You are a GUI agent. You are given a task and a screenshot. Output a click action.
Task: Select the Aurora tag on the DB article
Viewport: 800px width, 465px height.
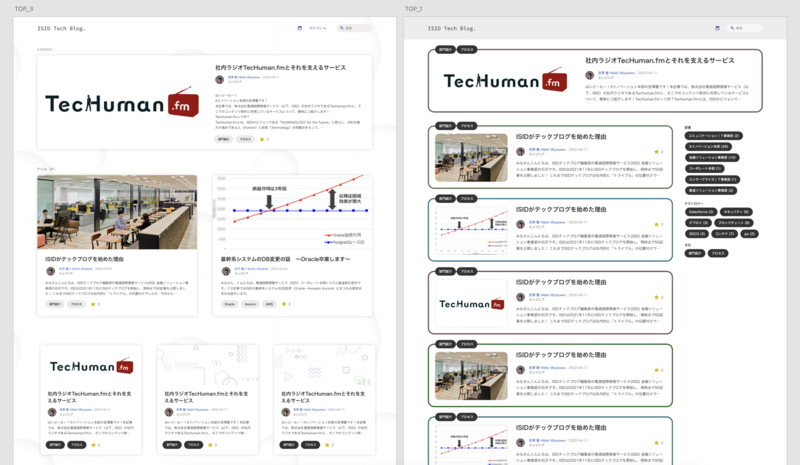pyautogui.click(x=250, y=304)
